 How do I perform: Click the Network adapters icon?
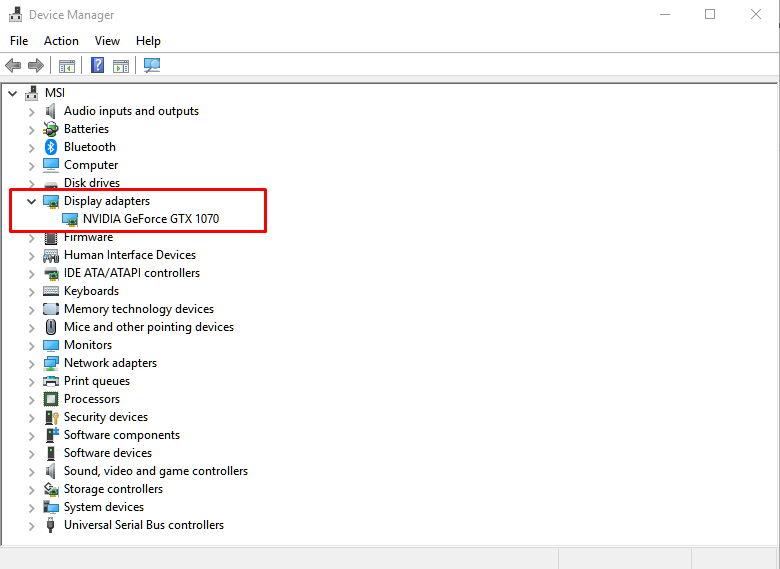(51, 363)
